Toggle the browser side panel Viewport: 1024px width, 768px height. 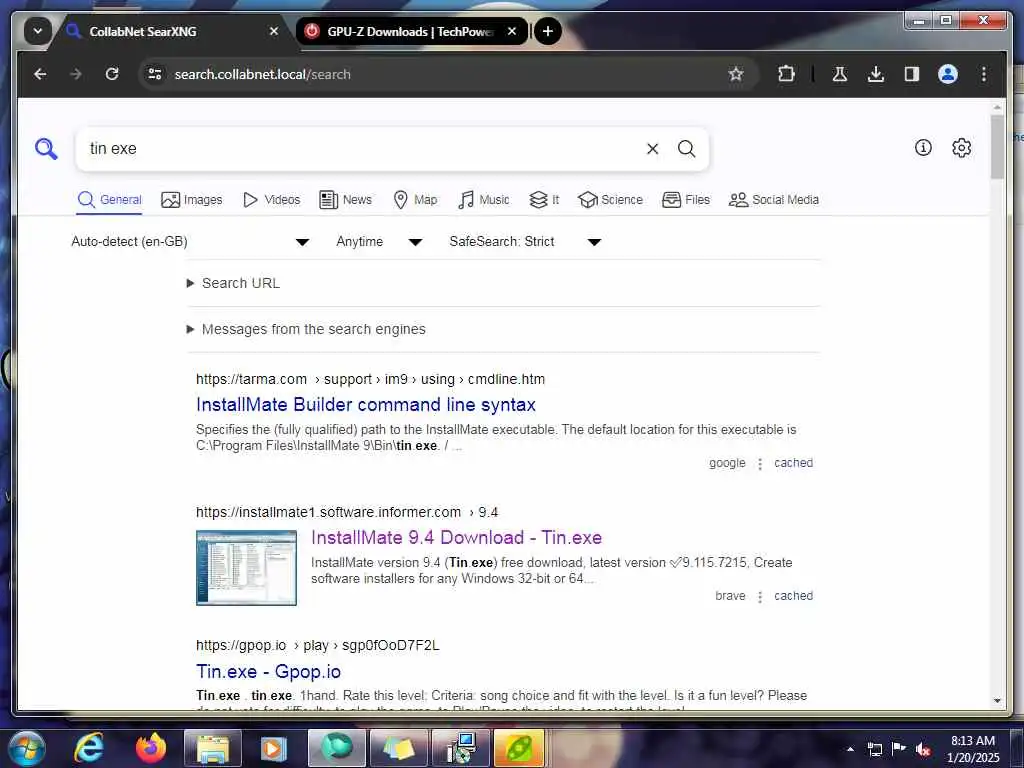[912, 74]
